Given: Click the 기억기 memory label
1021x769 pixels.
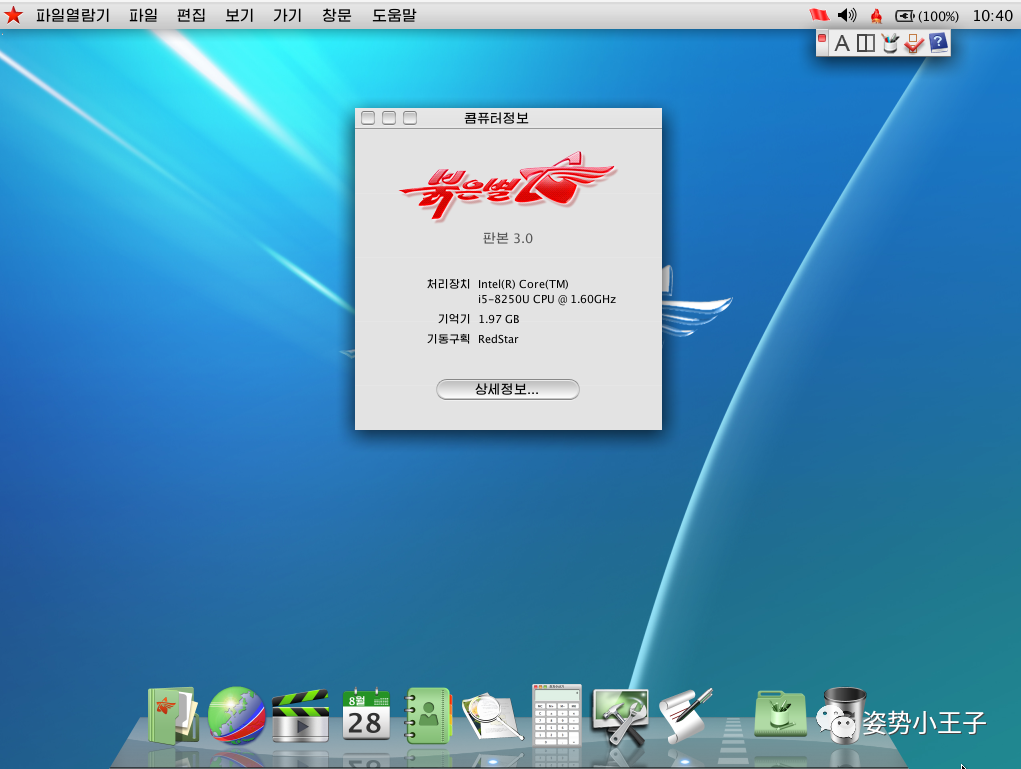Looking at the screenshot, I should coord(453,319).
